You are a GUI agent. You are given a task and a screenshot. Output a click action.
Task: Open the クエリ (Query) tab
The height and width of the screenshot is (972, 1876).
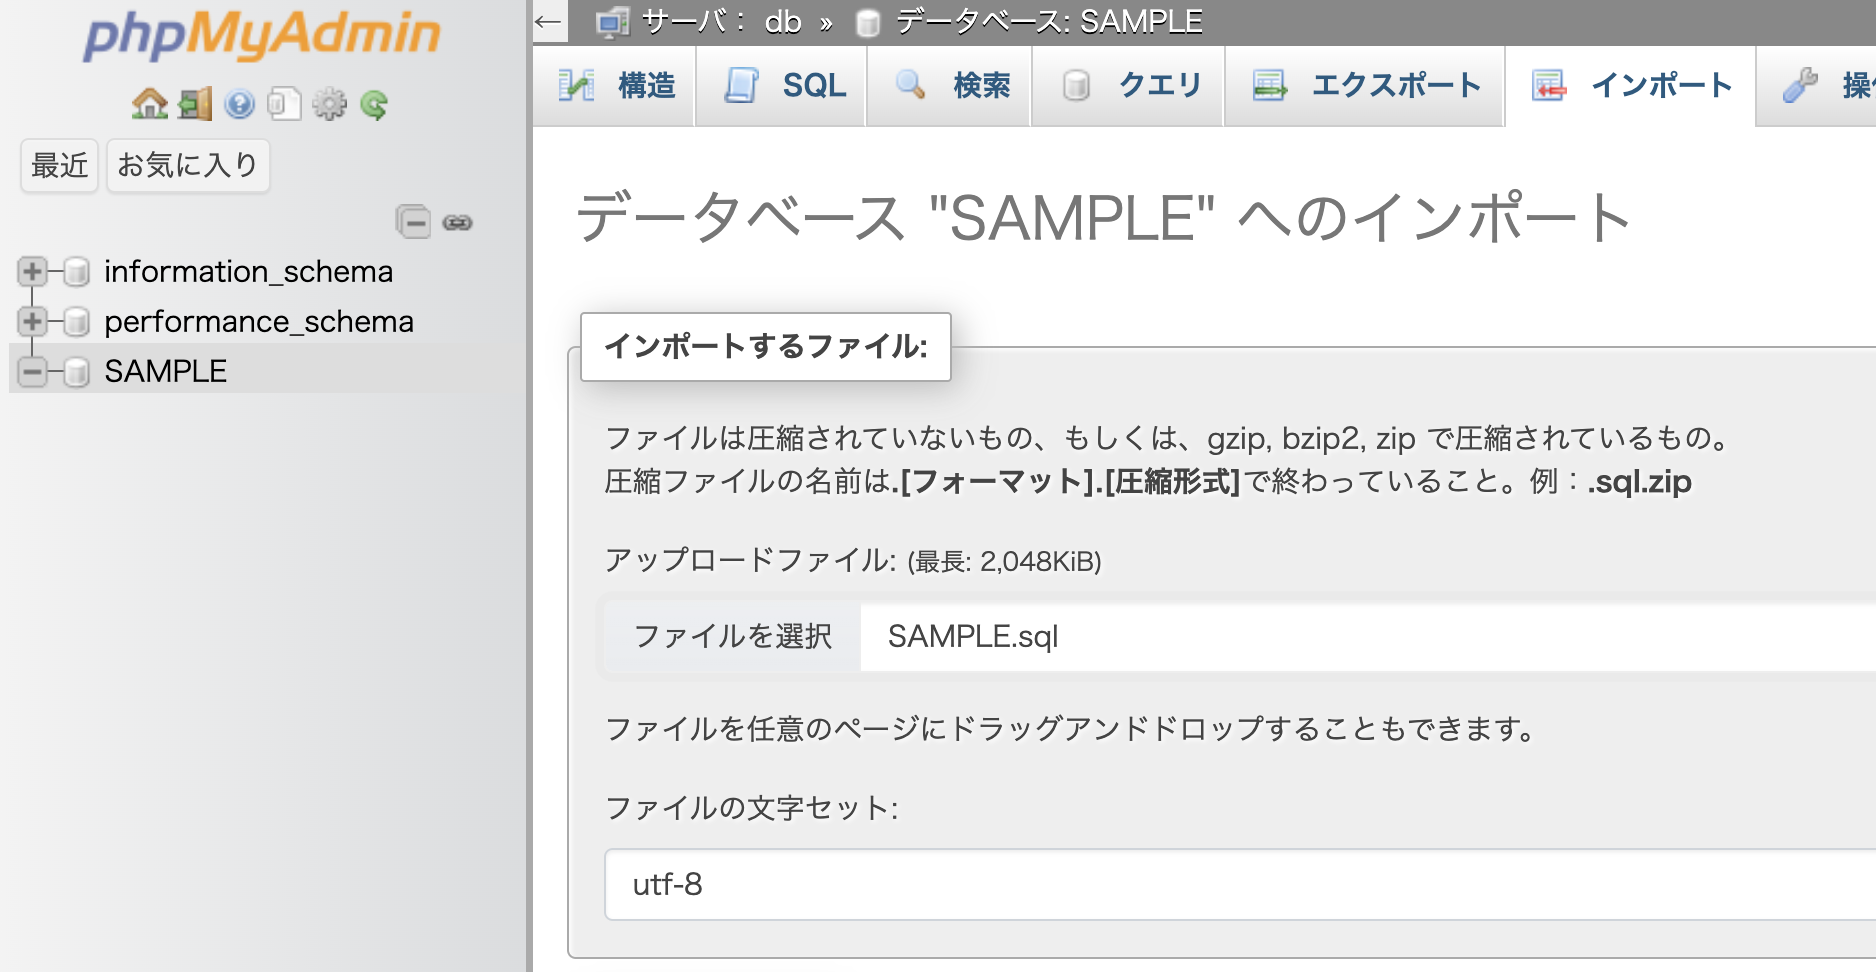[1128, 86]
